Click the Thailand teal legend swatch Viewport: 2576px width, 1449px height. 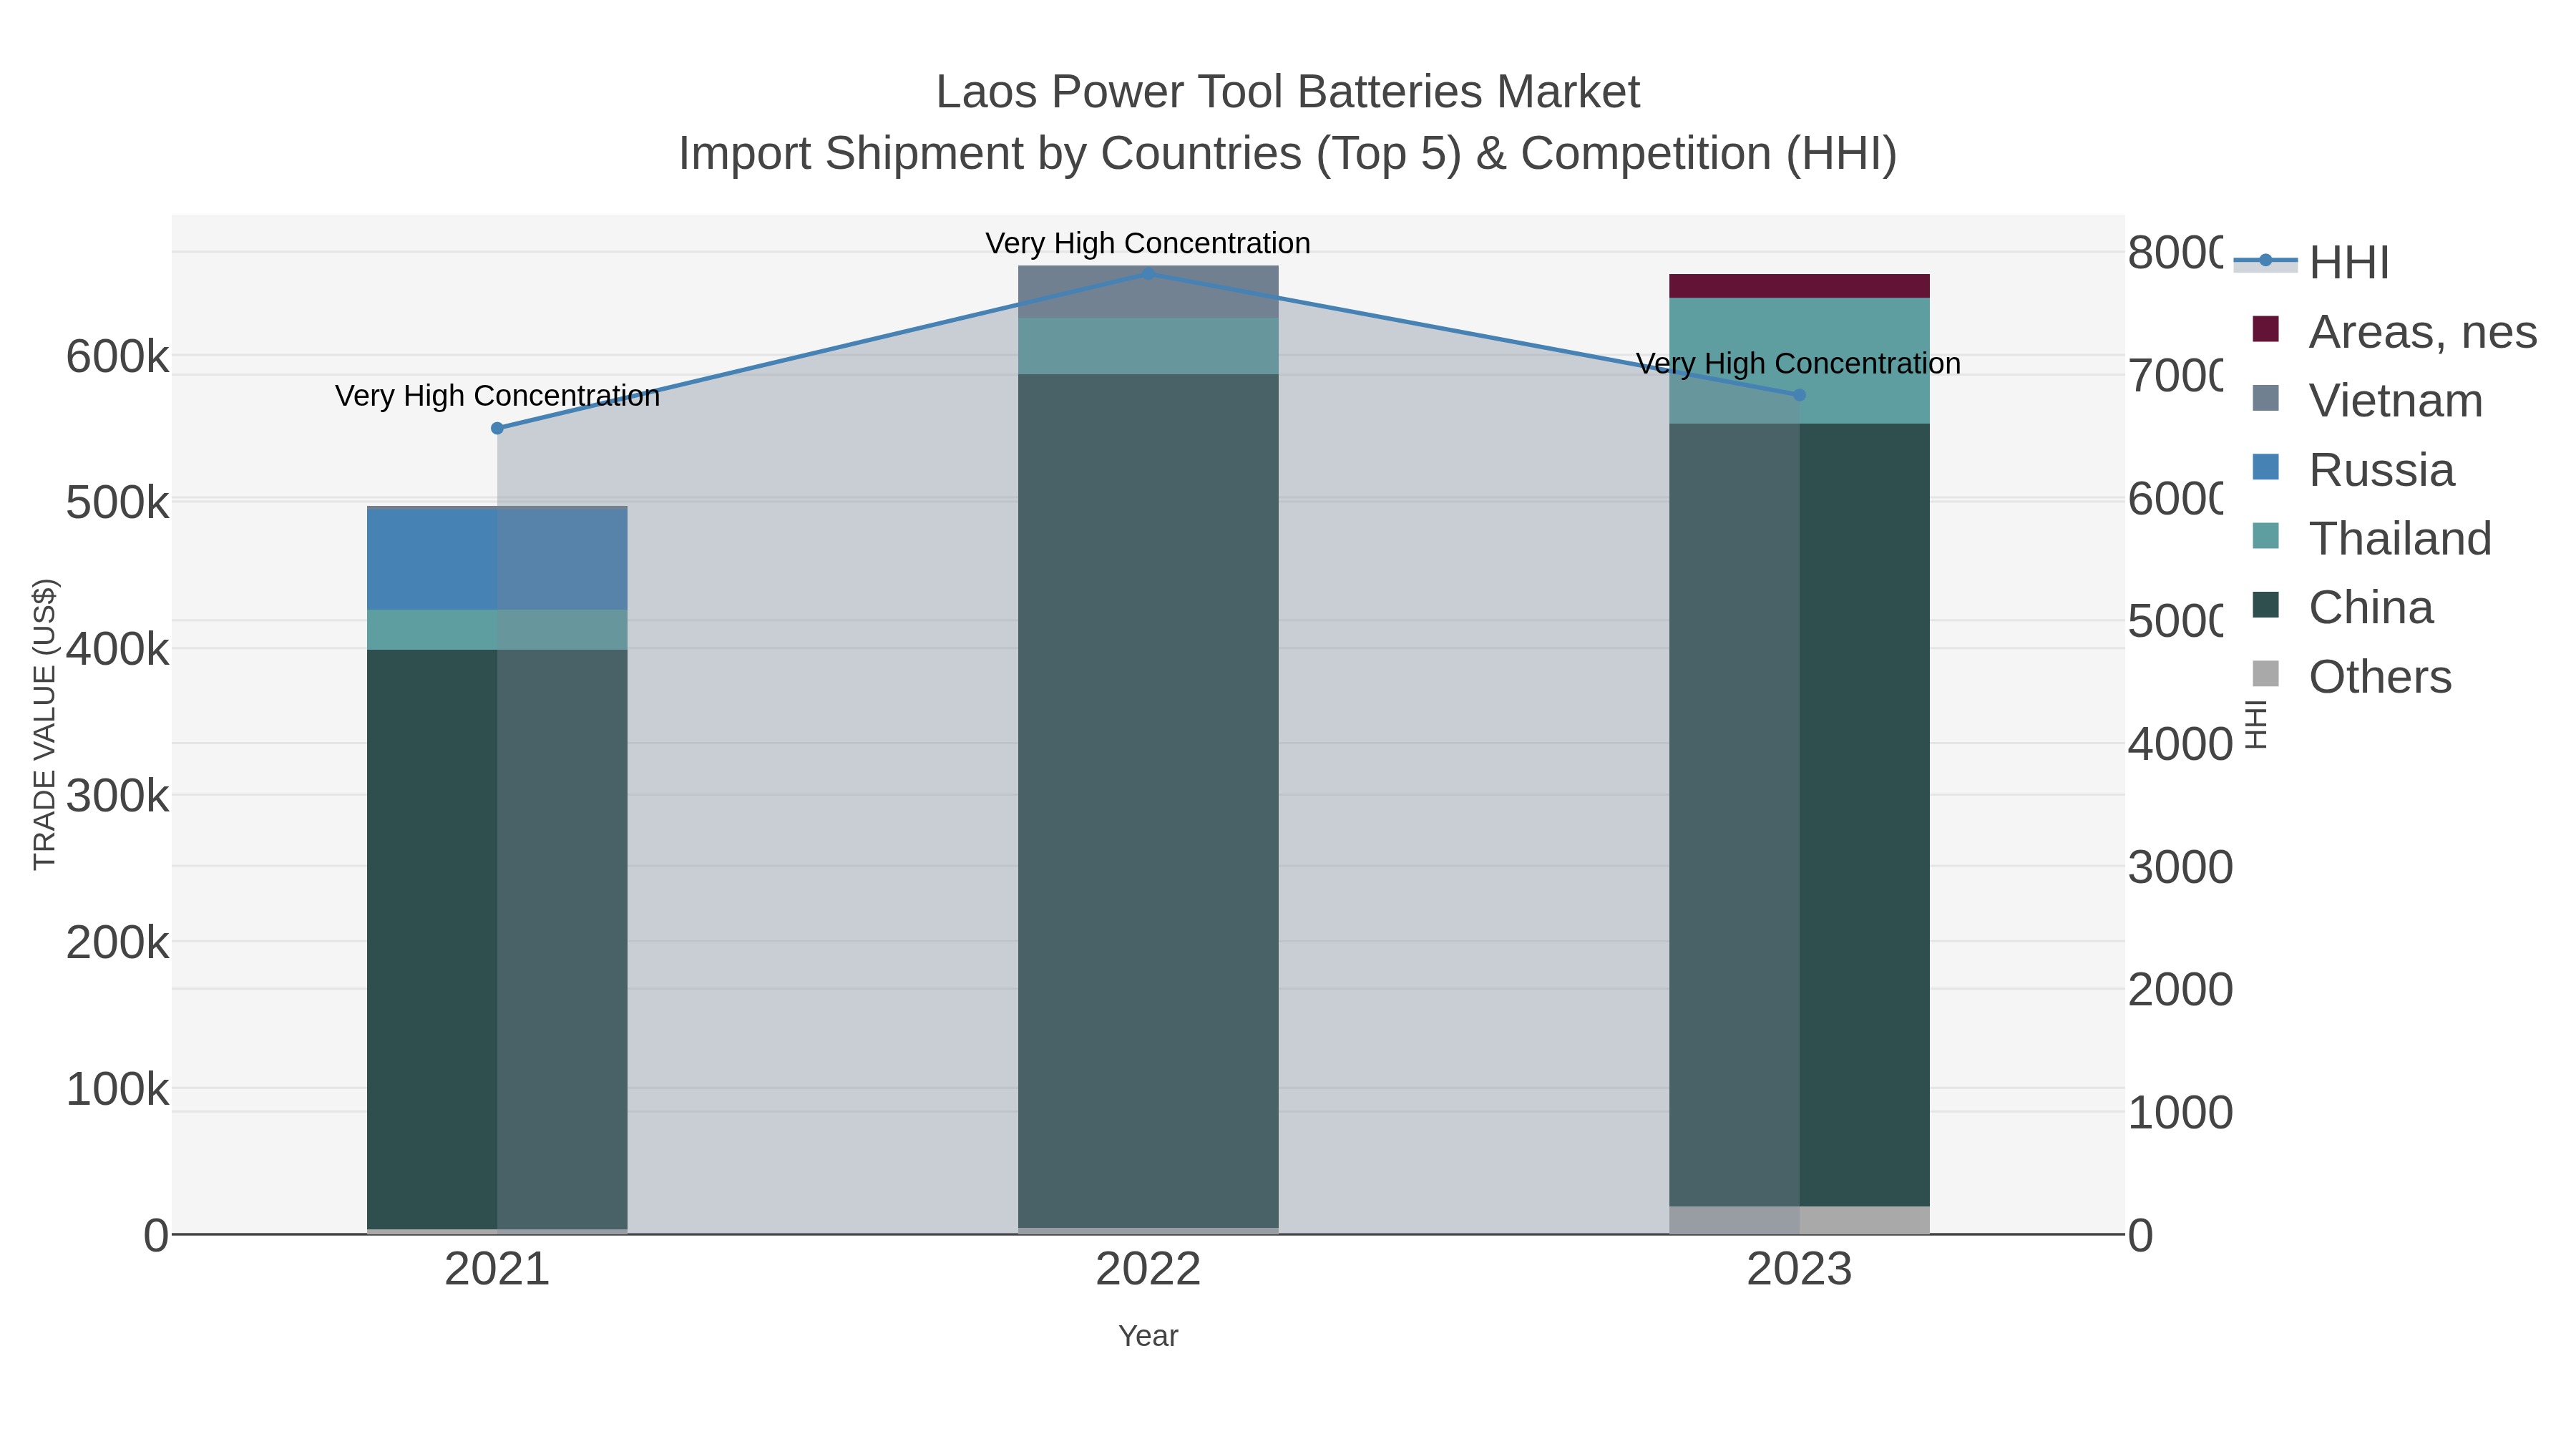[x=2265, y=536]
